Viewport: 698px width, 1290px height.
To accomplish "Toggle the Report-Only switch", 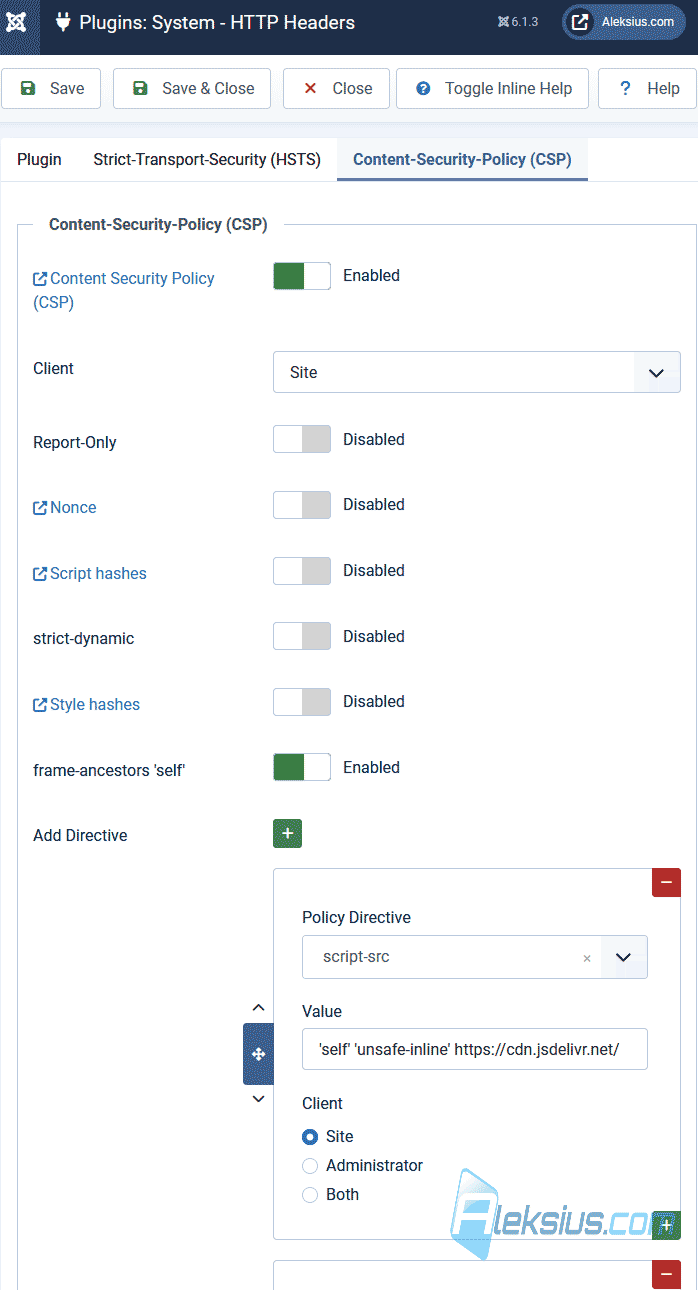I will click(x=302, y=439).
